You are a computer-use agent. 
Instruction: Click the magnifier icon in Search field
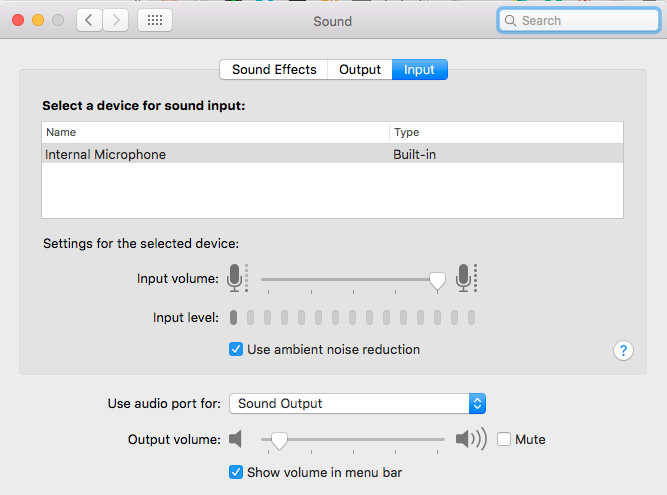coord(510,20)
